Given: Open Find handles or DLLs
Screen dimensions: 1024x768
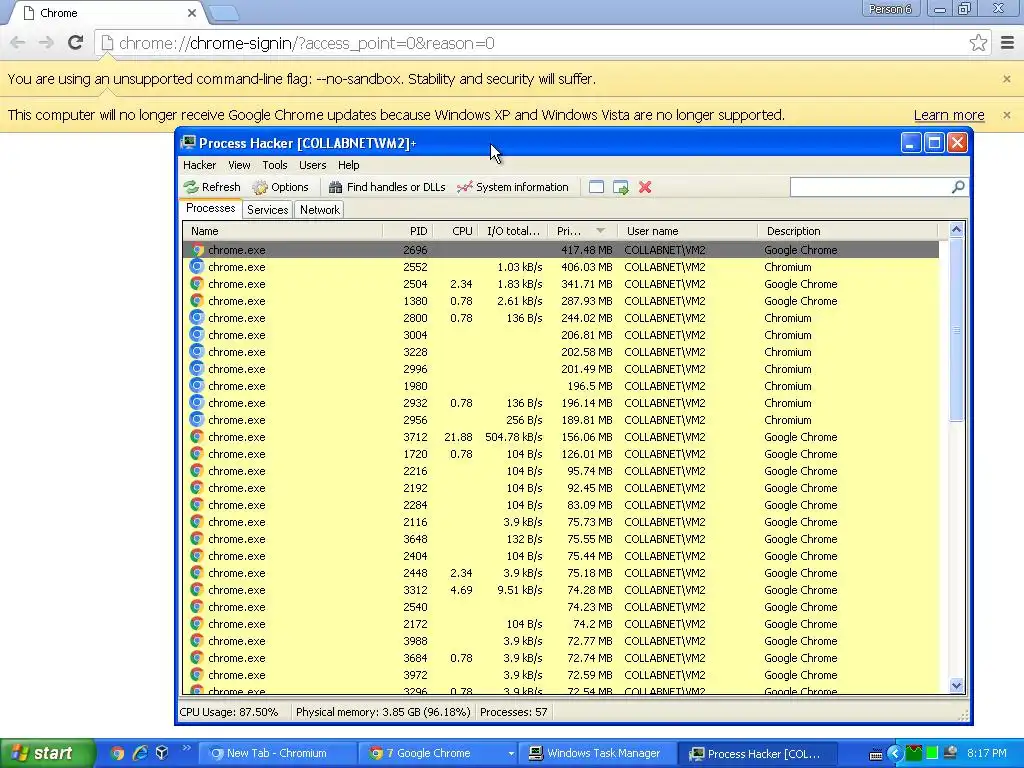Looking at the screenshot, I should coord(387,187).
